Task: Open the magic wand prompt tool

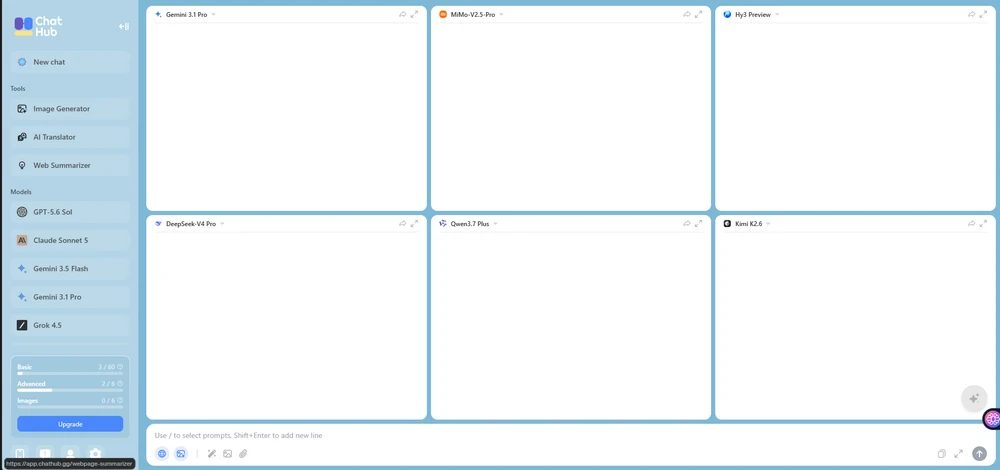Action: pyautogui.click(x=212, y=454)
